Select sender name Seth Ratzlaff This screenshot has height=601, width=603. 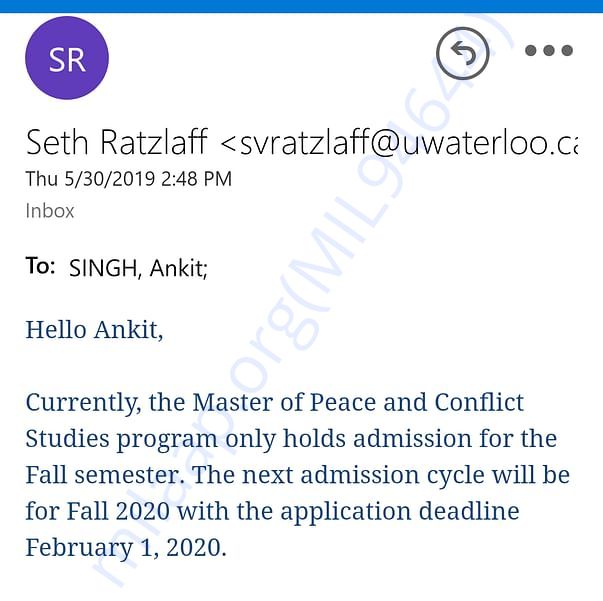(x=117, y=142)
